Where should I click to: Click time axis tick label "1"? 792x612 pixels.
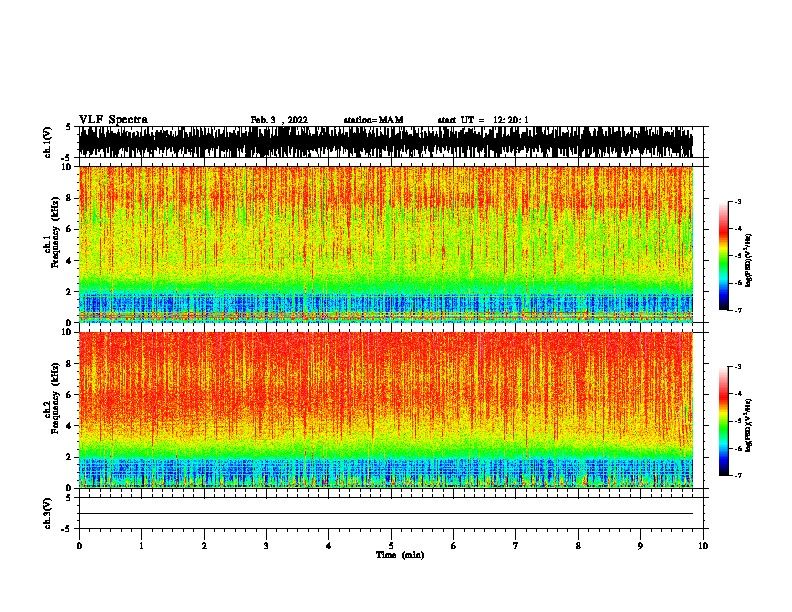coord(141,546)
